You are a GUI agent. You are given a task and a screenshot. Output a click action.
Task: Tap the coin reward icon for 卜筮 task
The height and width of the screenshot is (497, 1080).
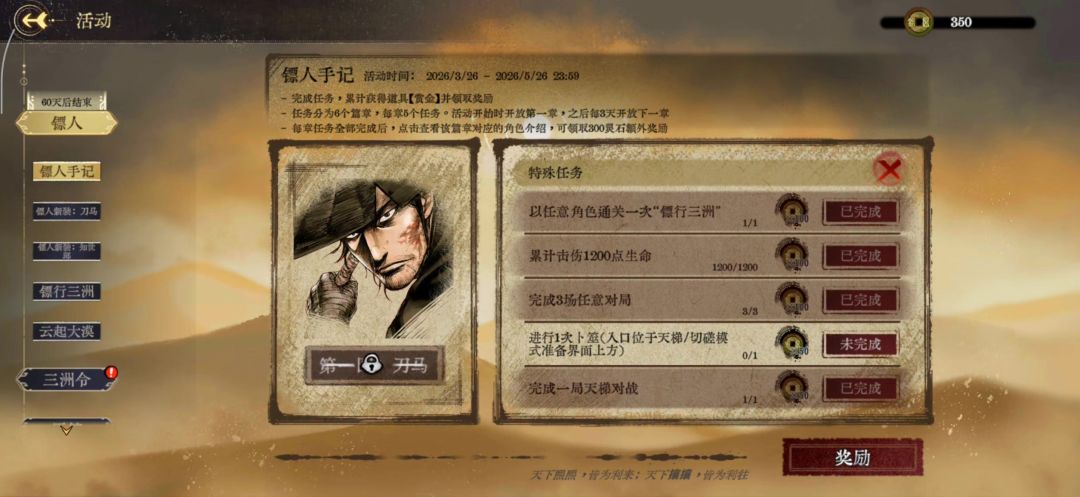(792, 343)
